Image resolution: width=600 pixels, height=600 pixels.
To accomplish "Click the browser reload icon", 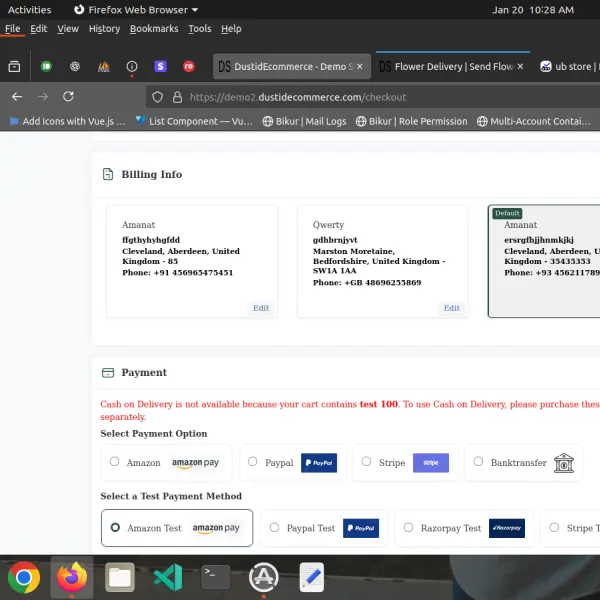I will [x=68, y=97].
